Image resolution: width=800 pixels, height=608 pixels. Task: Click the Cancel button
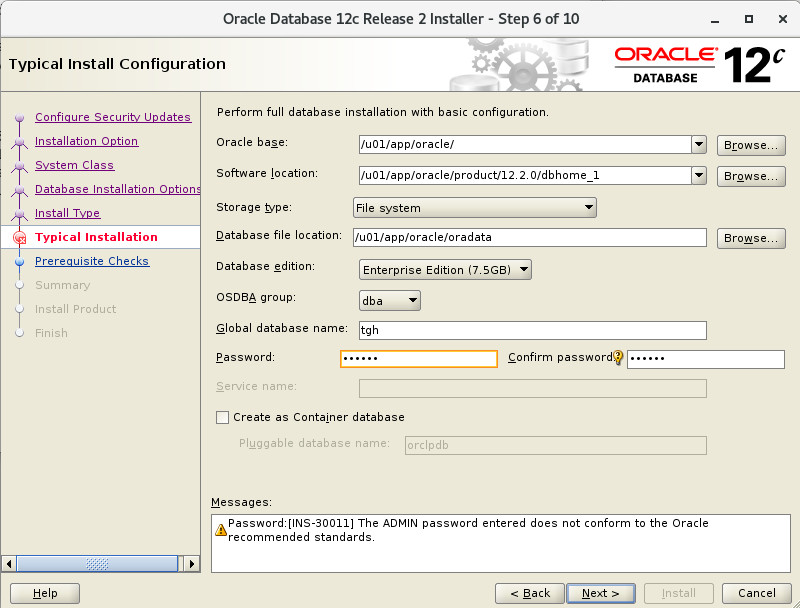757,593
